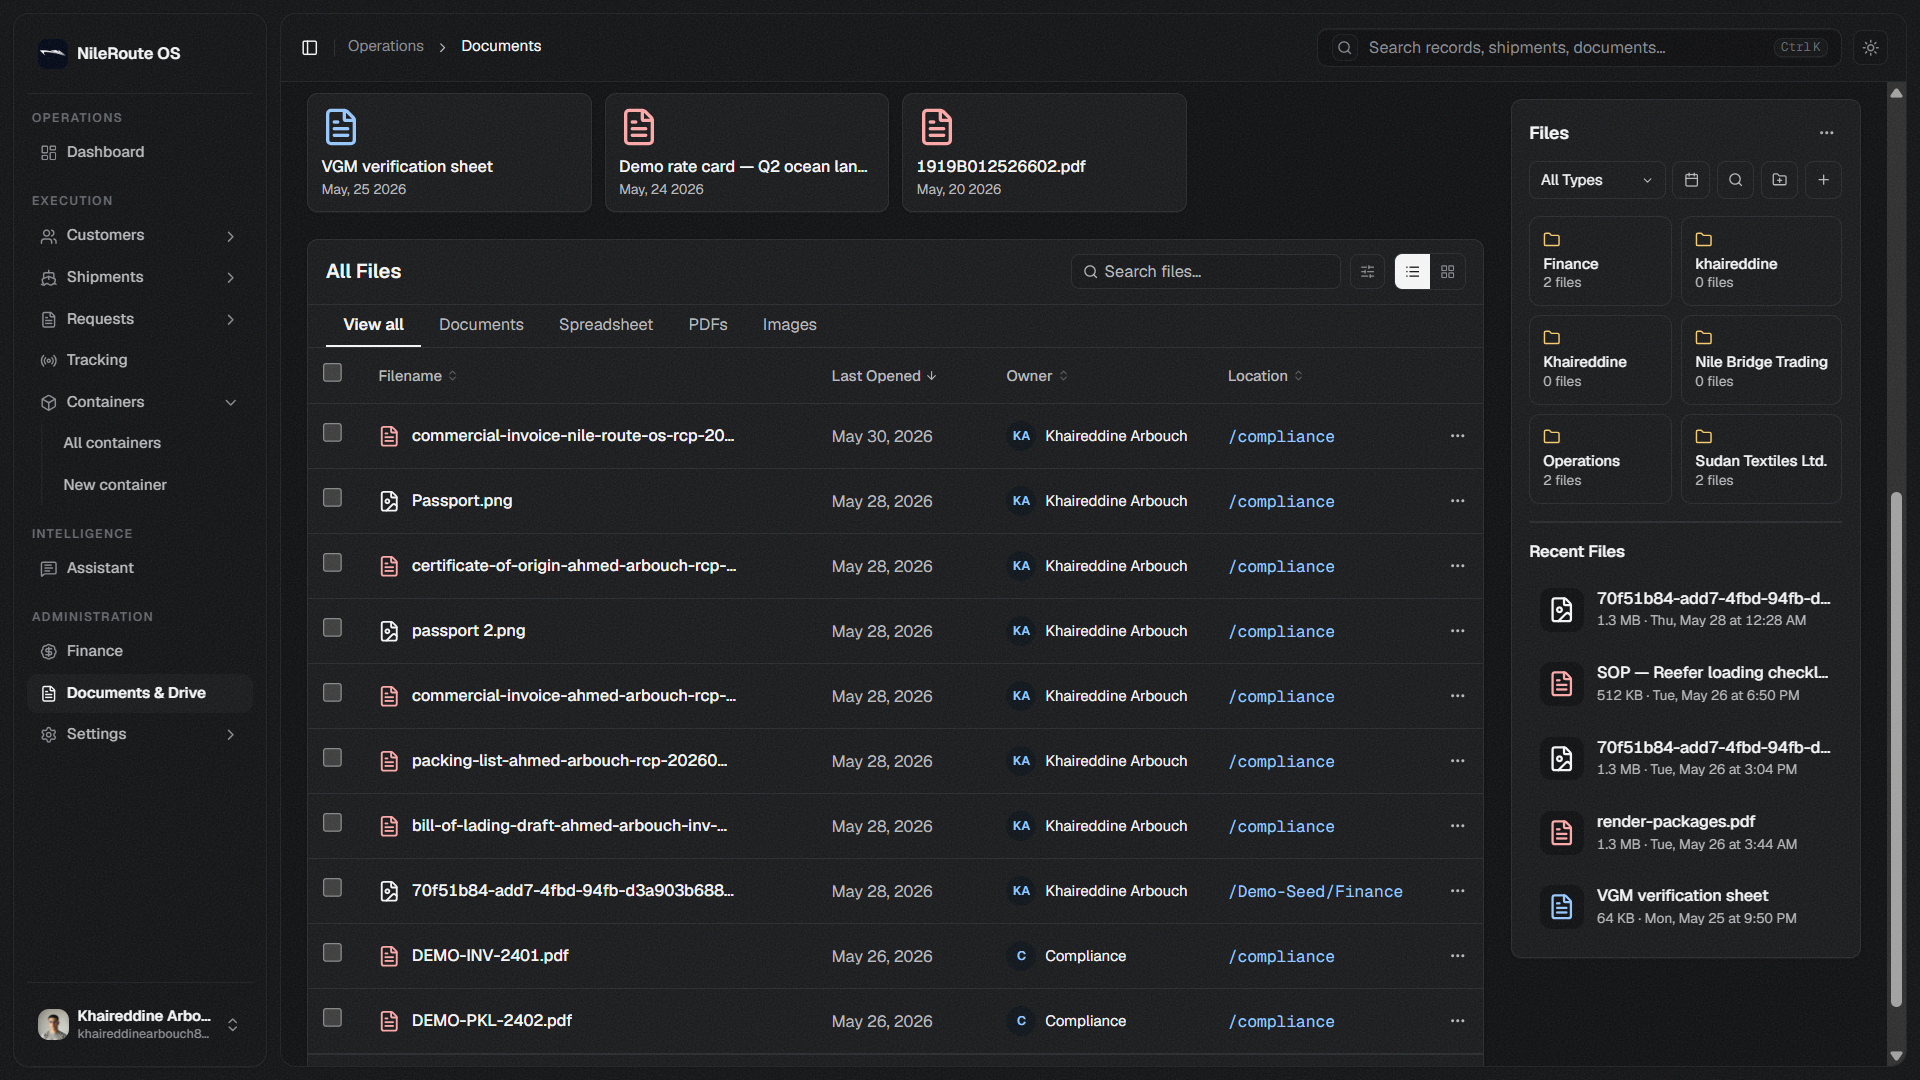
Task: Check the commercial-invoice-nile-route-os row checkbox
Action: point(333,433)
